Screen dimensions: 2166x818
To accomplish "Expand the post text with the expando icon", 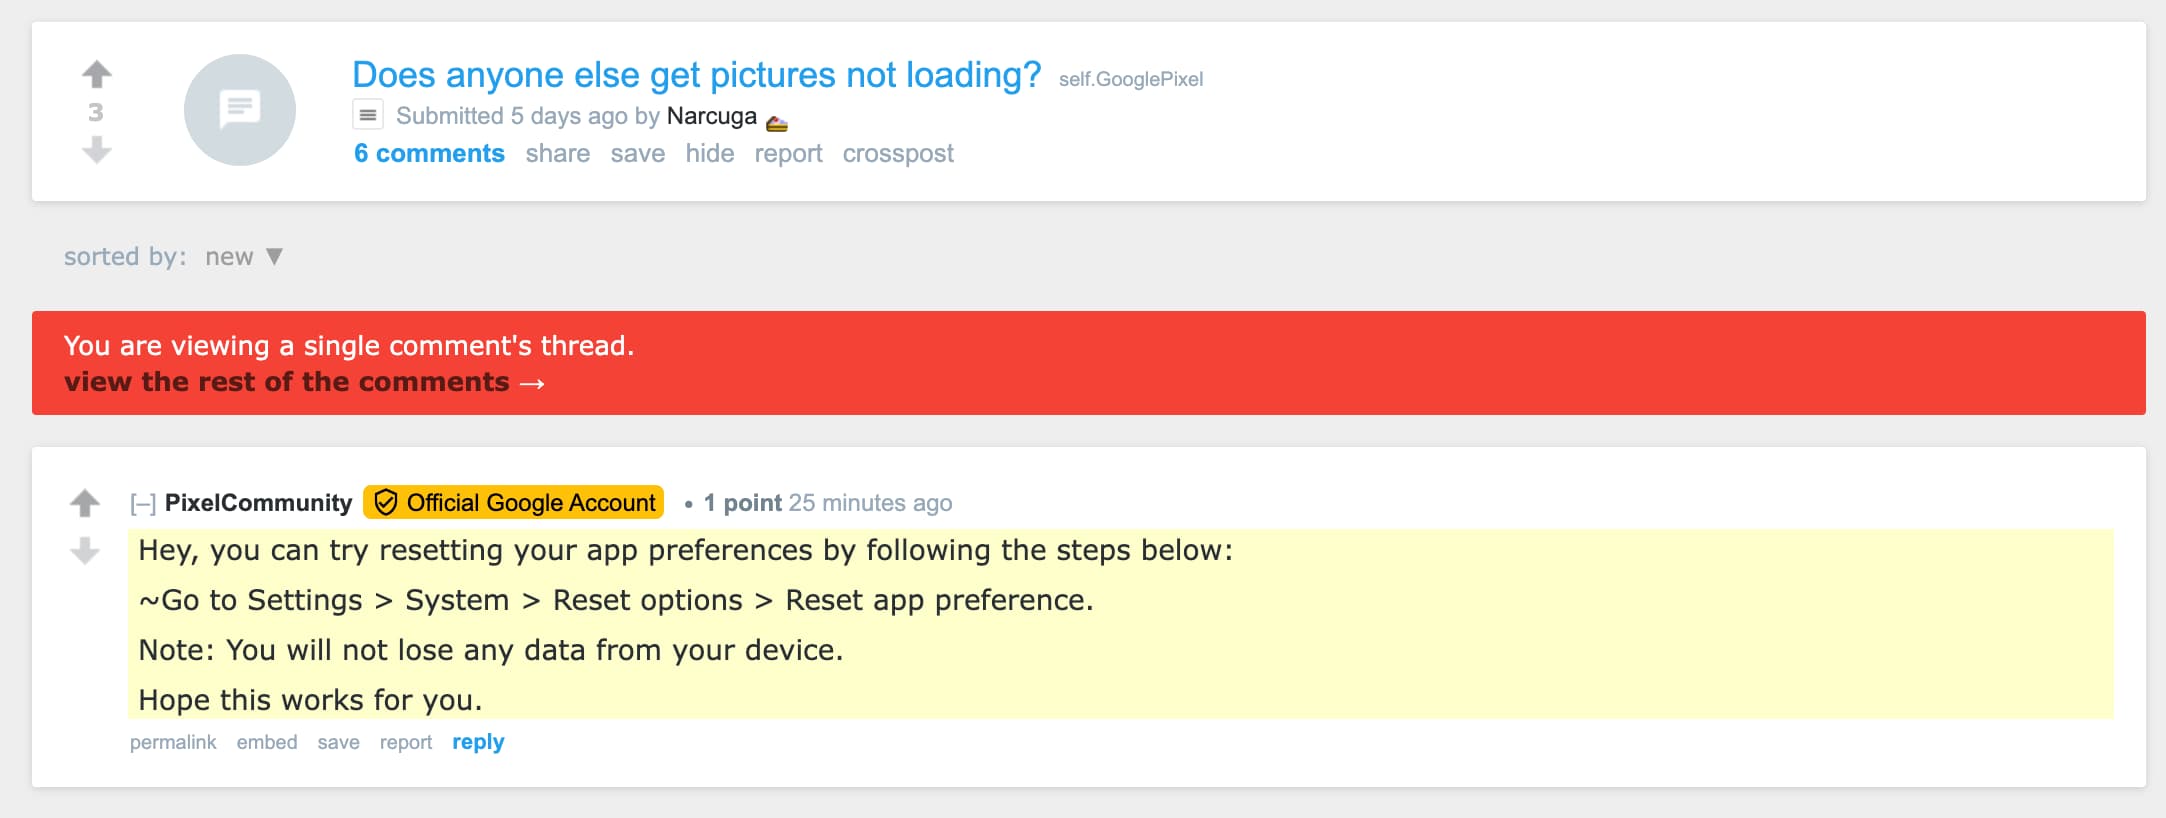I will click(368, 116).
